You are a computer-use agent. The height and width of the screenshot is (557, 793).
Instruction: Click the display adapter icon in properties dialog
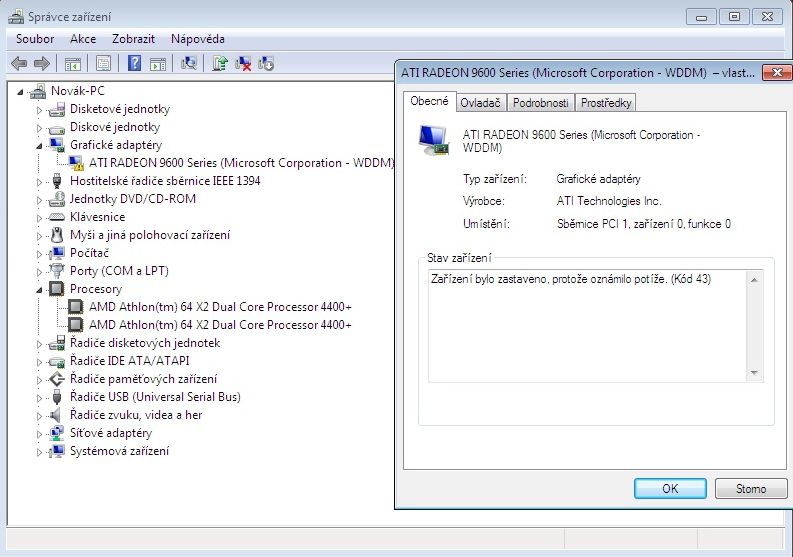coord(434,140)
